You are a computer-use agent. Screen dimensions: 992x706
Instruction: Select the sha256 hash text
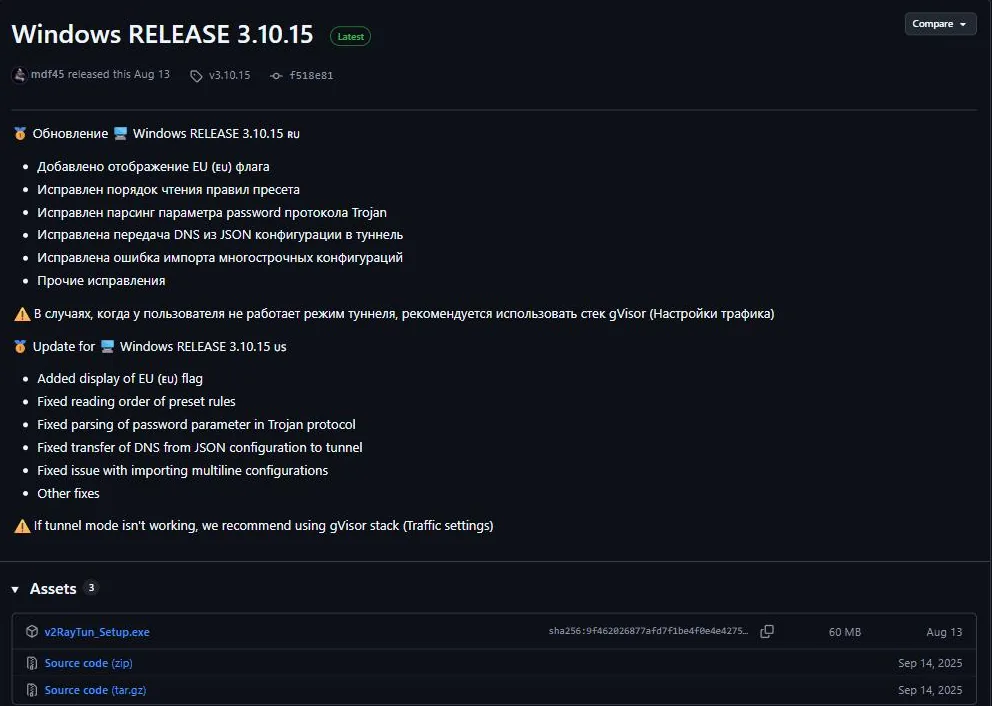click(x=648, y=631)
